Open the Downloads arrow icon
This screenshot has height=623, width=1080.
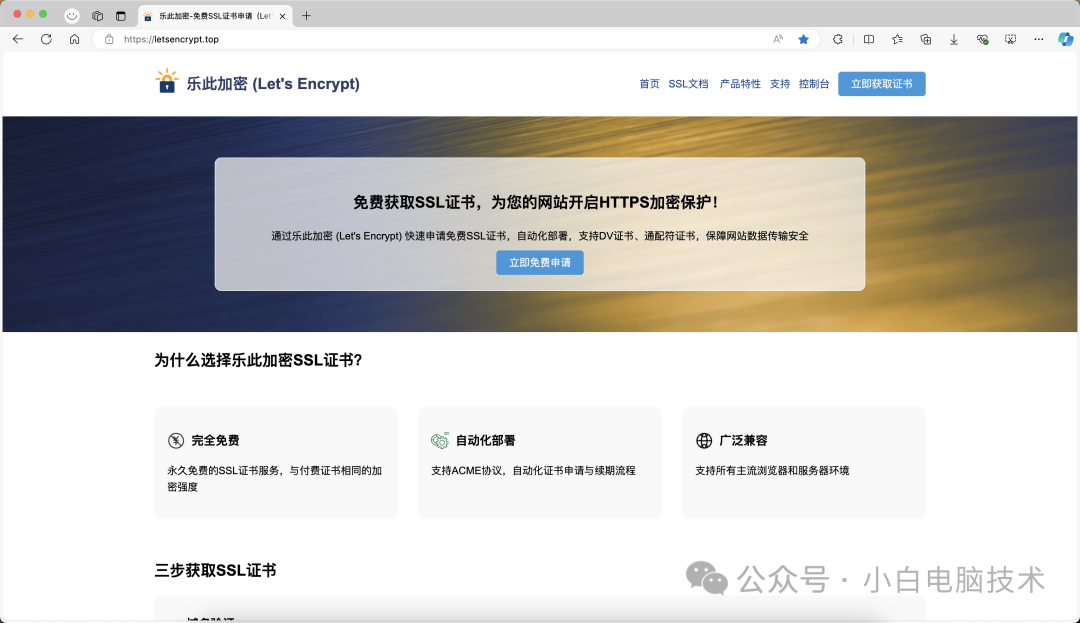954,39
